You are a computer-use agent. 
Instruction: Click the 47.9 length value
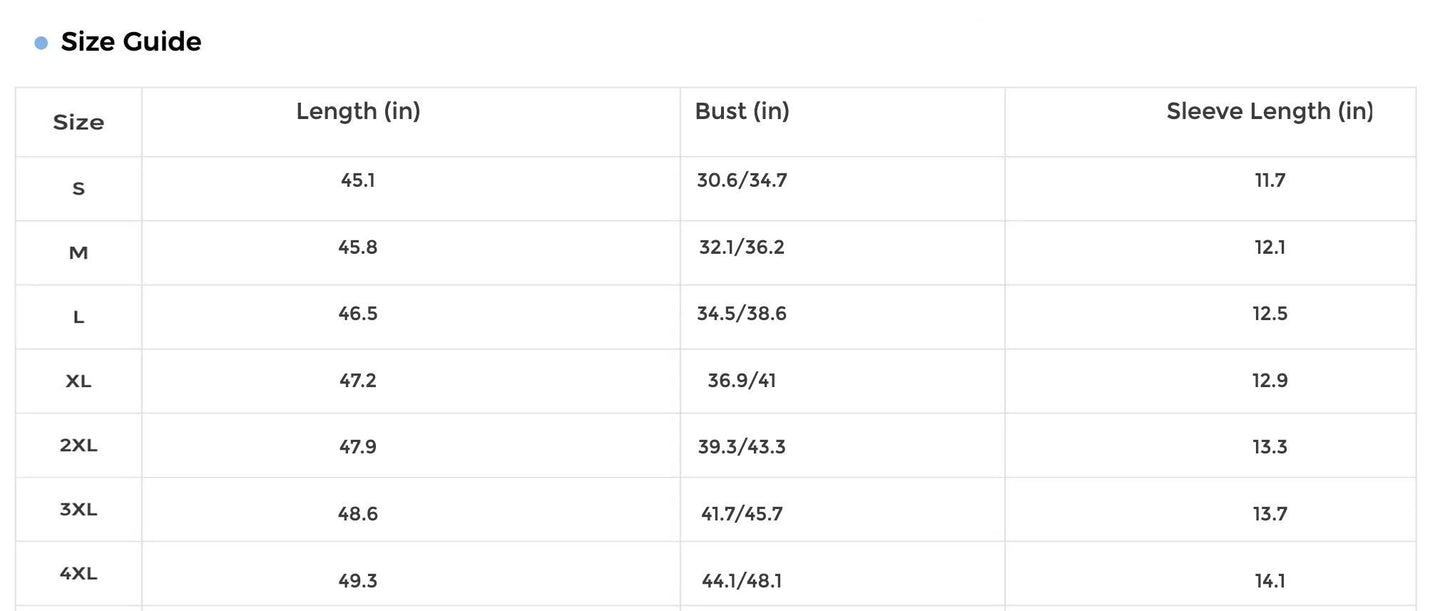pyautogui.click(x=358, y=447)
